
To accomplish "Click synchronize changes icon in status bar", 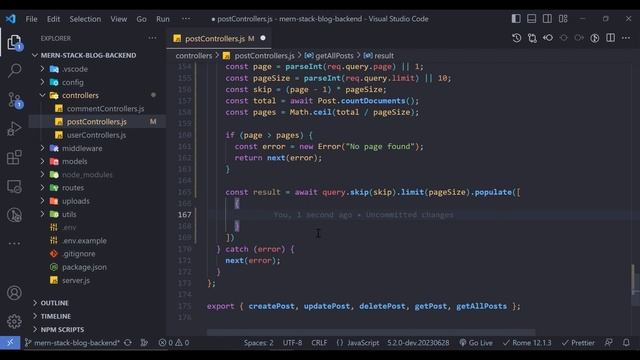I will (x=128, y=342).
